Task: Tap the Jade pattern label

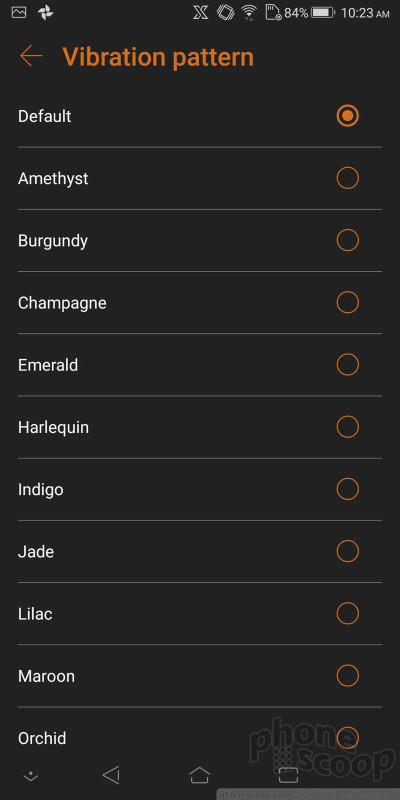Action: [x=36, y=552]
